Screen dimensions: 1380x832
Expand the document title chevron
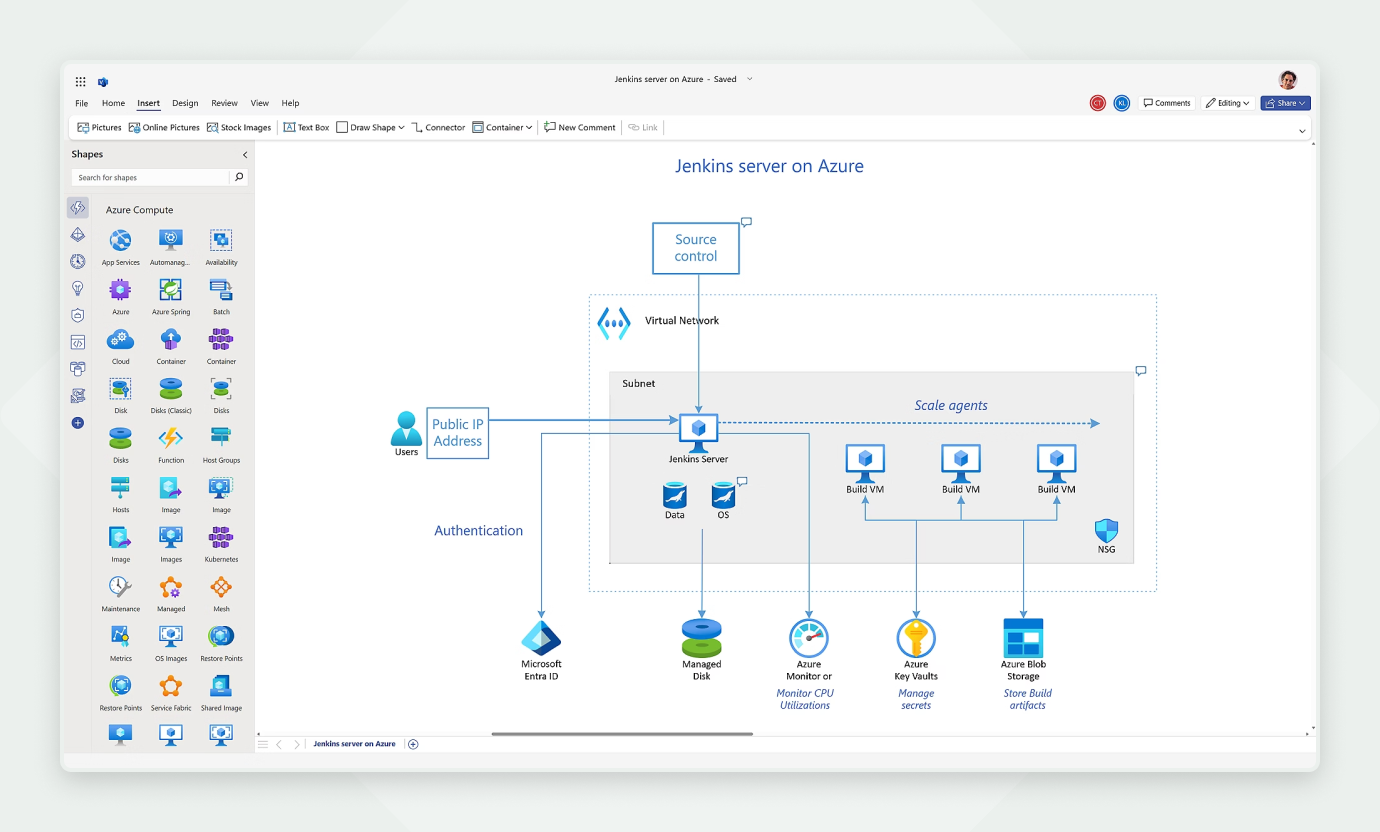(x=750, y=79)
